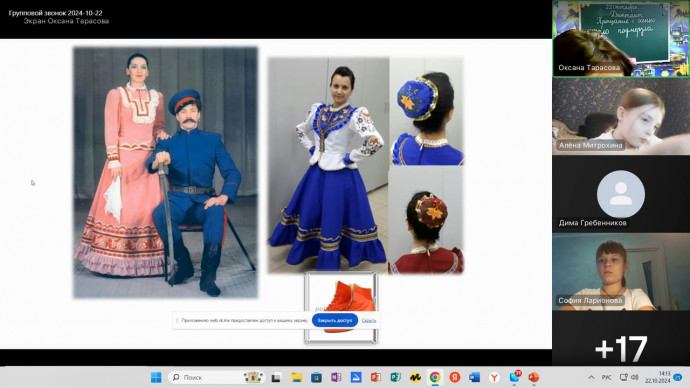
Task: Open the Windows Start menu
Action: pos(156,377)
